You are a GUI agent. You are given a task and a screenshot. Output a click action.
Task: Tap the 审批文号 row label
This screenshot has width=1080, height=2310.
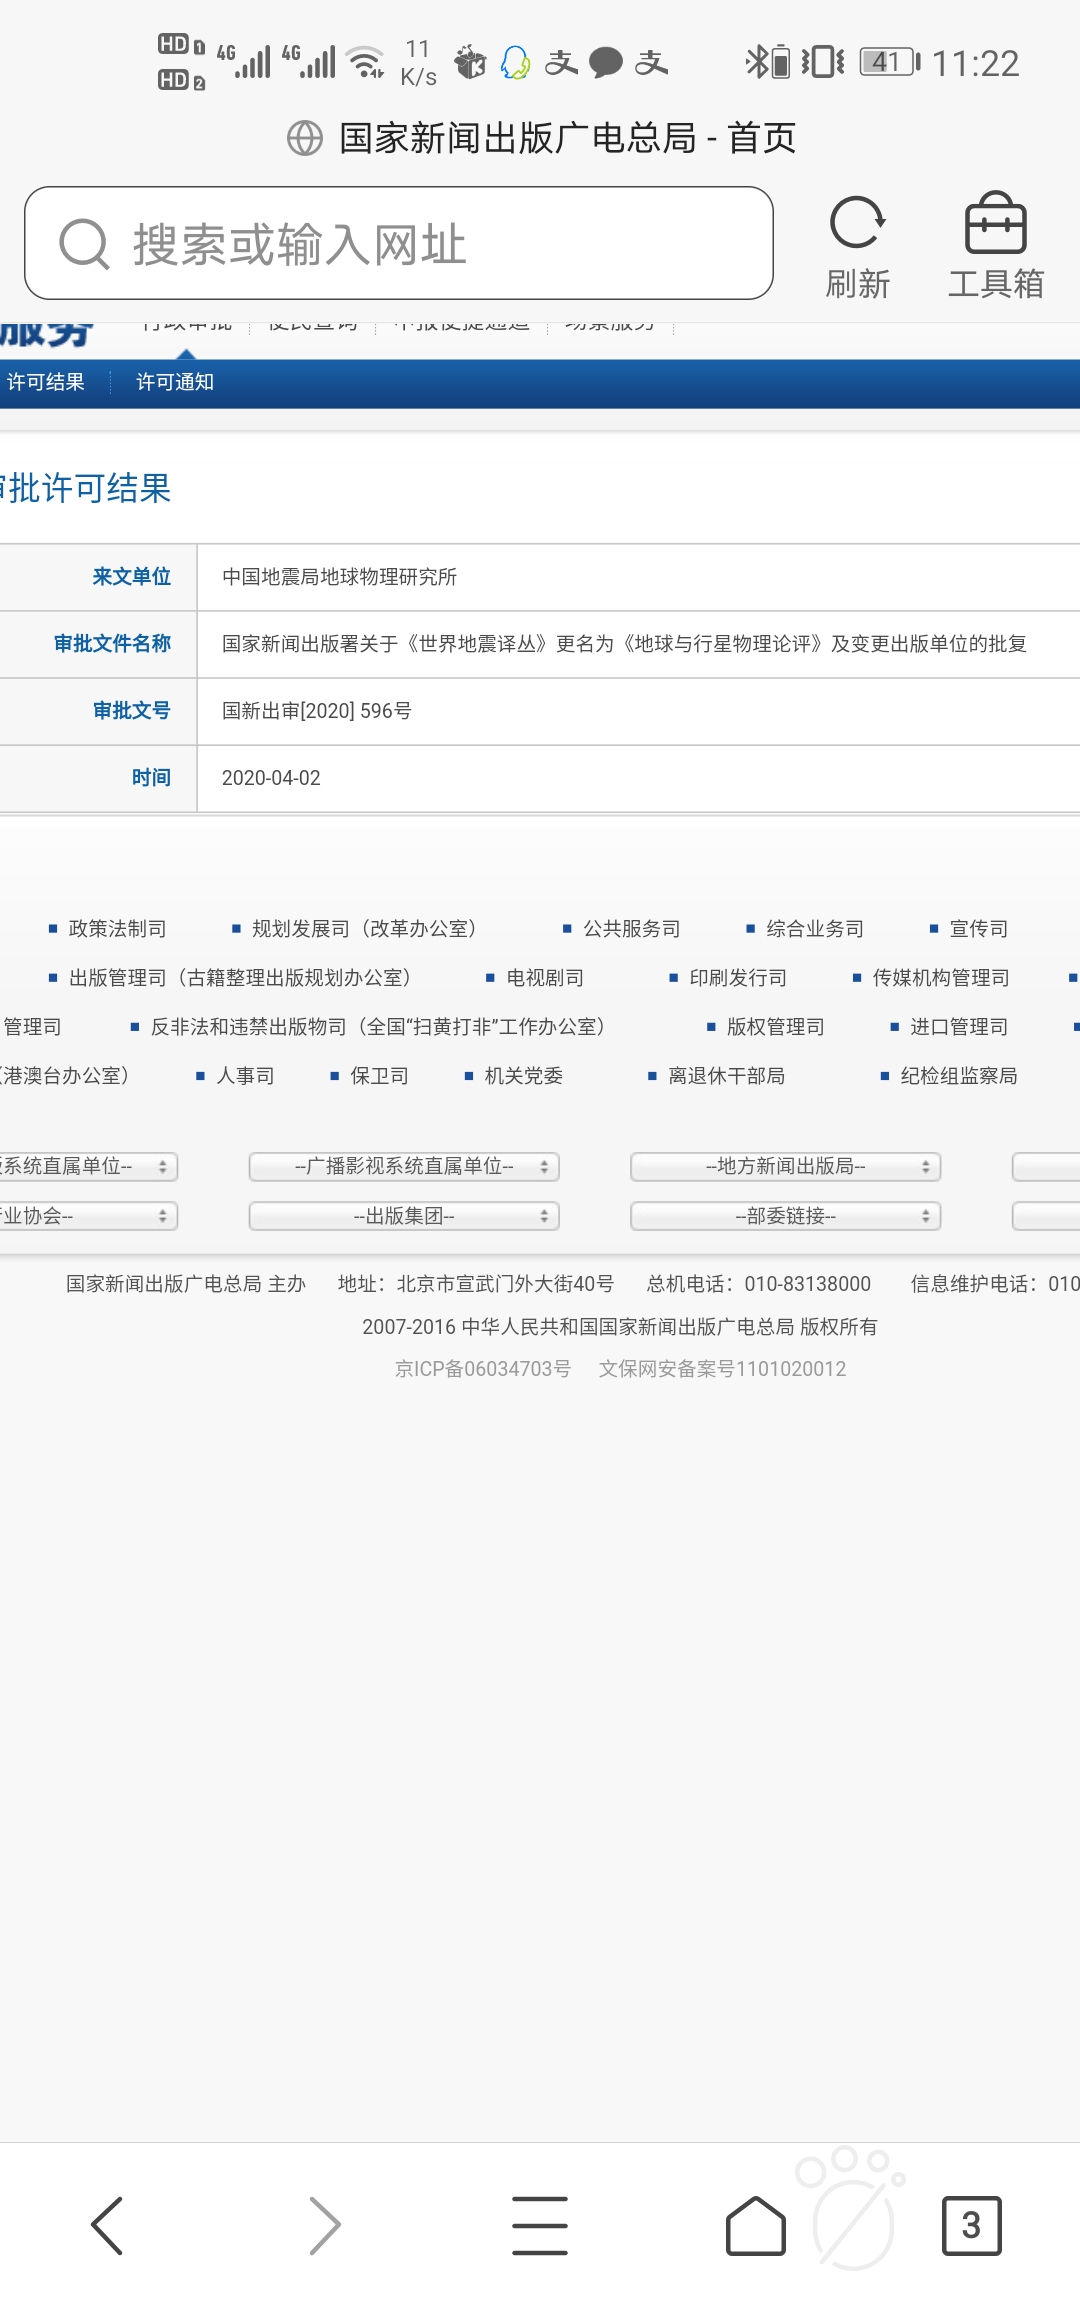coord(132,711)
